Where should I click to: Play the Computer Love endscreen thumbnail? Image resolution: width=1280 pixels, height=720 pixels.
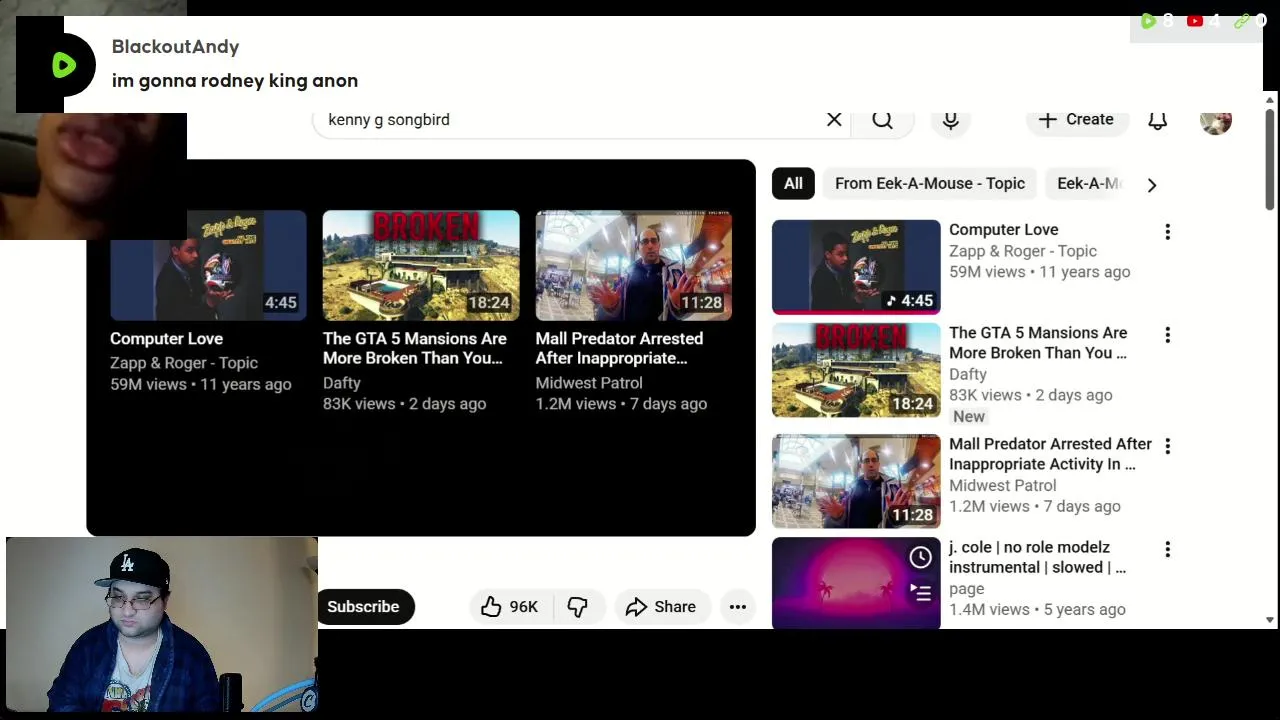tap(208, 266)
